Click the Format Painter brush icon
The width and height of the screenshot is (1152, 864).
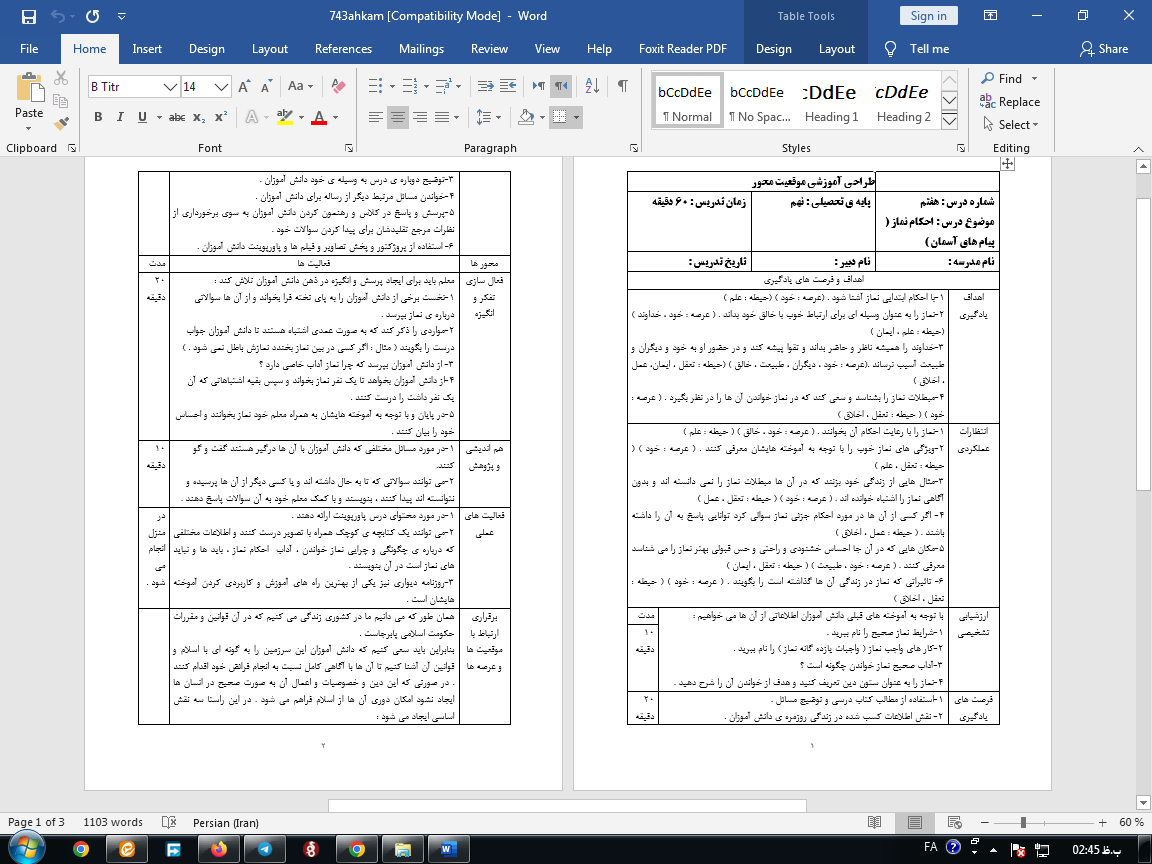pyautogui.click(x=62, y=124)
